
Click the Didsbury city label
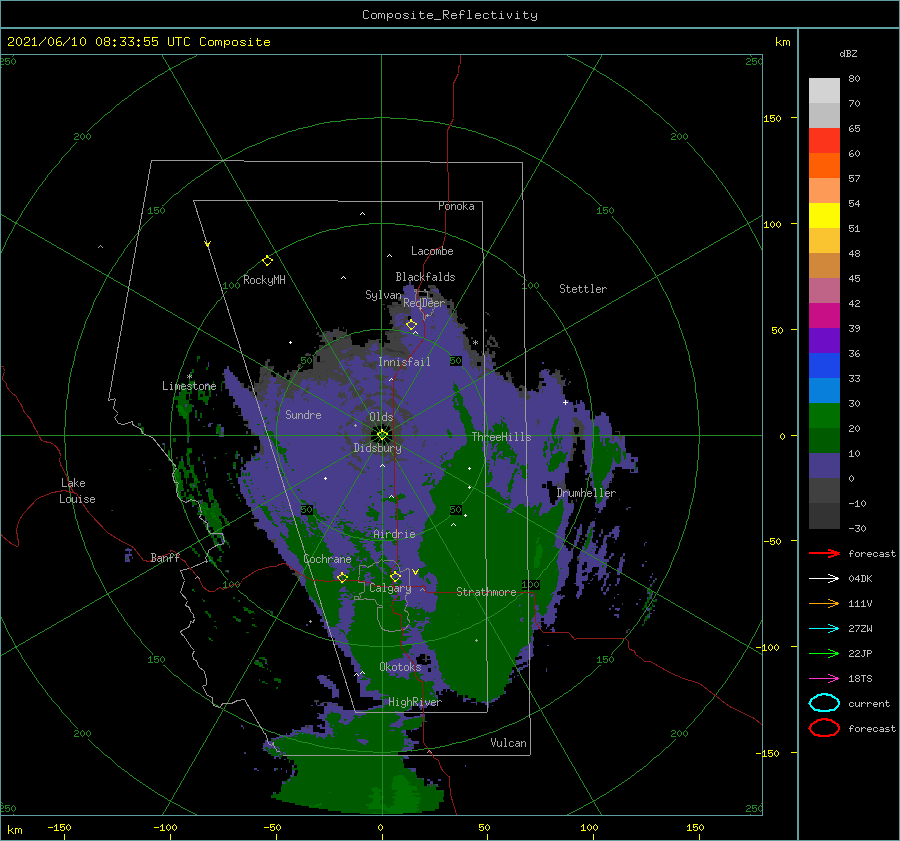click(x=378, y=448)
